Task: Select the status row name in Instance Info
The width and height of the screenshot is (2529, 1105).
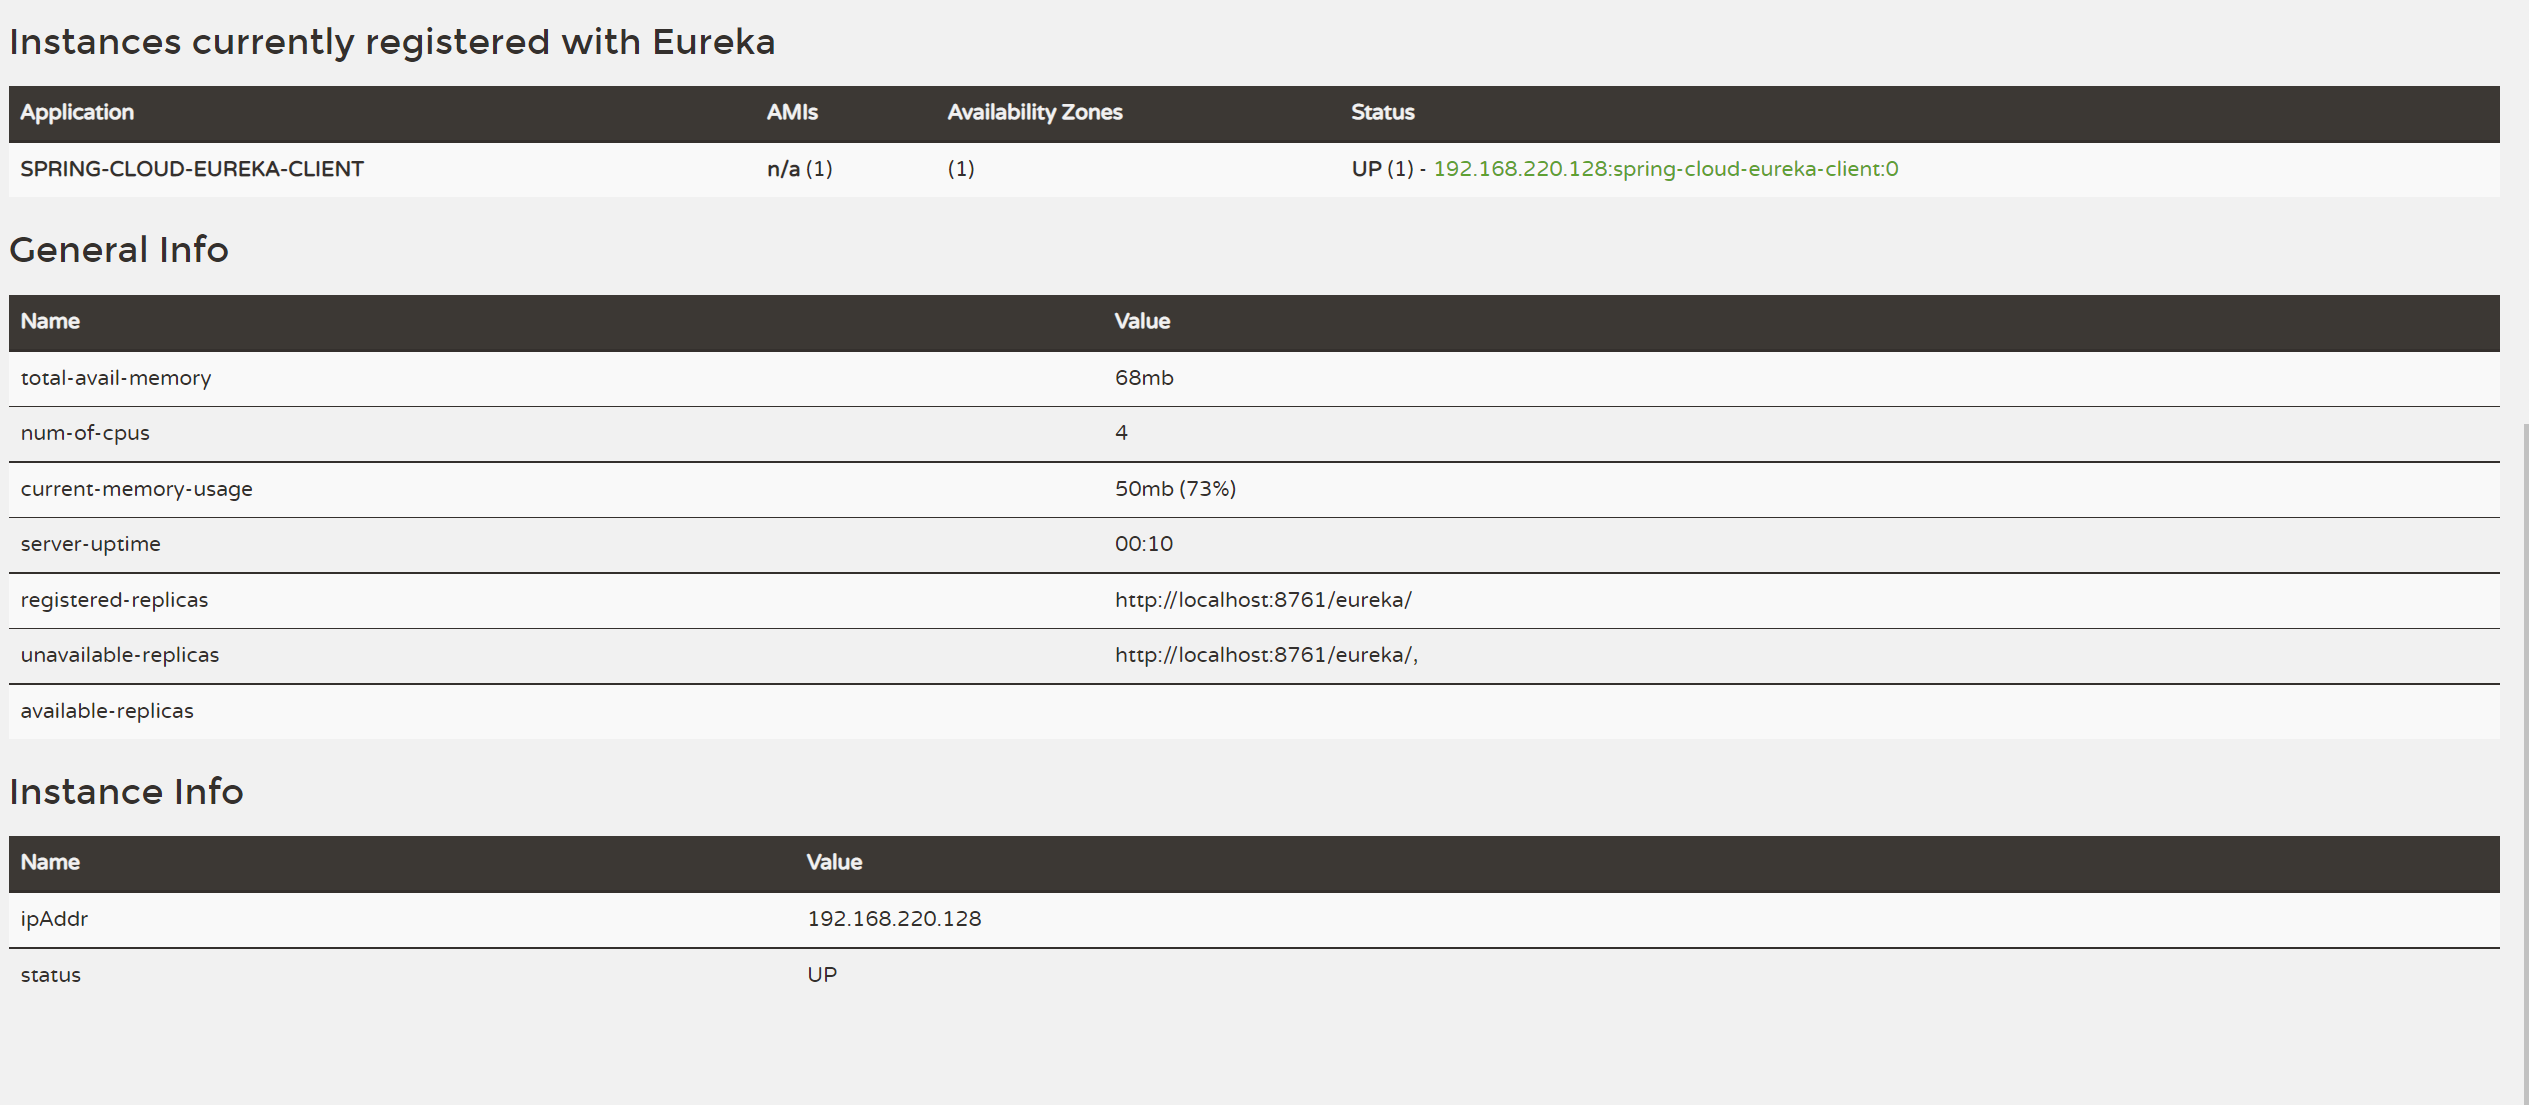Action: point(50,975)
